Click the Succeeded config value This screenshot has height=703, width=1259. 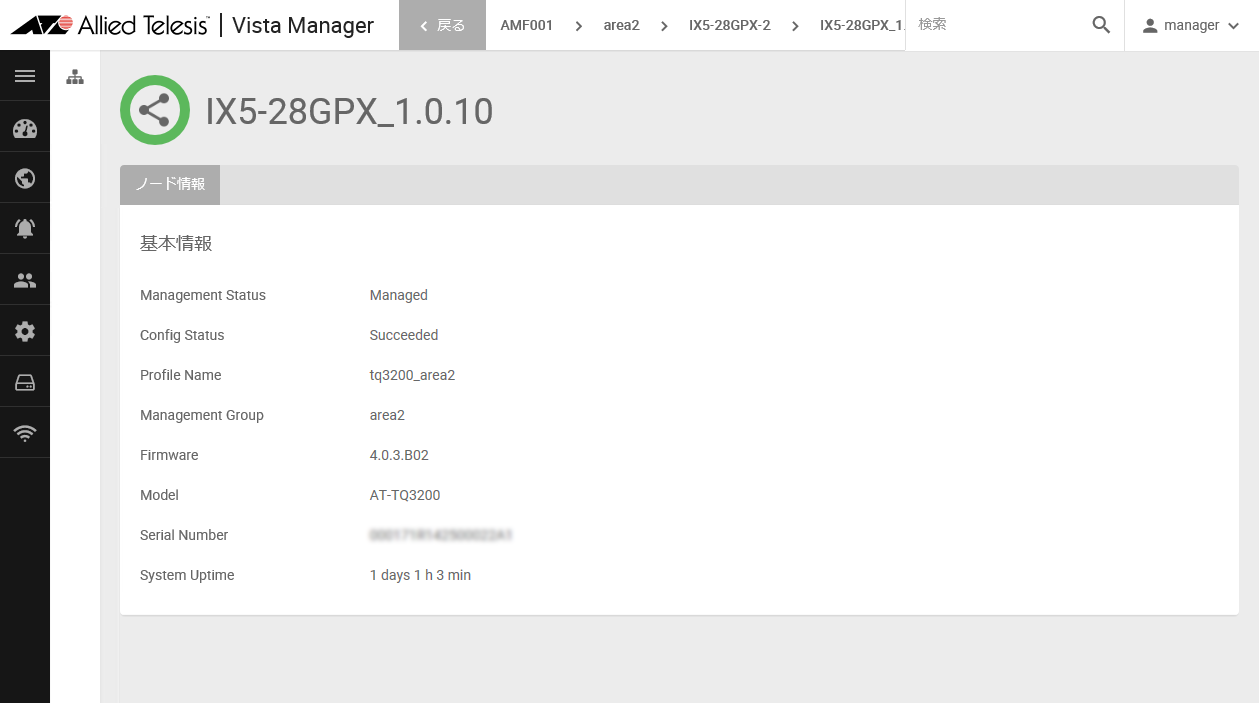coord(404,335)
